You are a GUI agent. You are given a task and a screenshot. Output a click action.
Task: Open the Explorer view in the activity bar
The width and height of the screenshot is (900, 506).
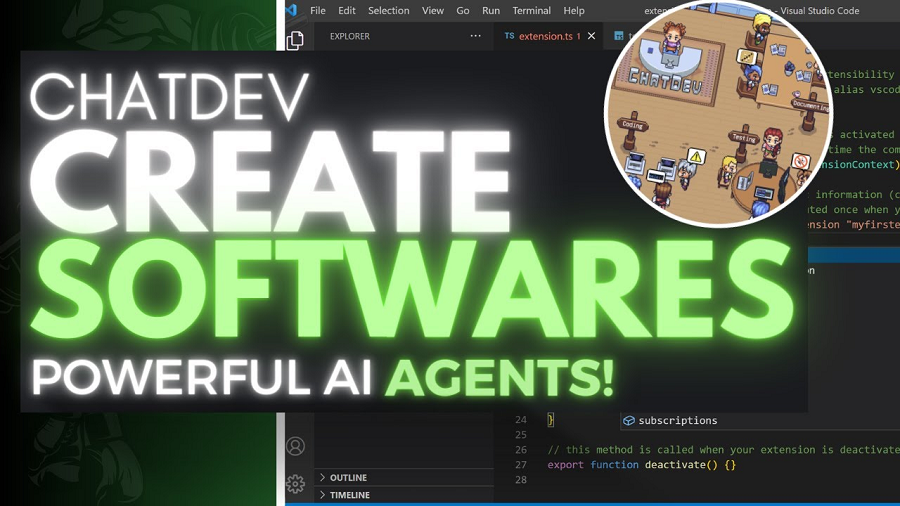pos(295,40)
